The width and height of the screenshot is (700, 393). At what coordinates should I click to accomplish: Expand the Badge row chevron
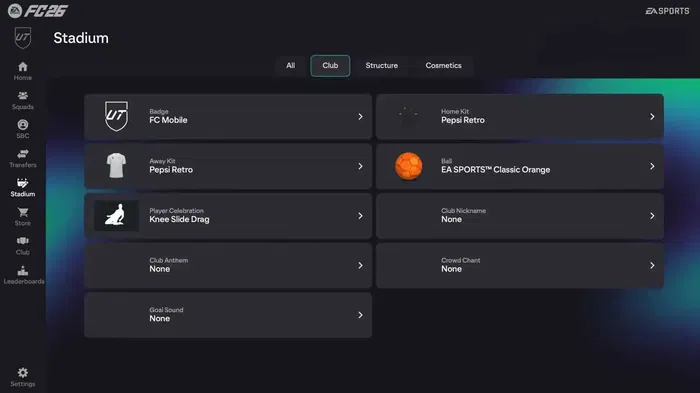coord(360,117)
